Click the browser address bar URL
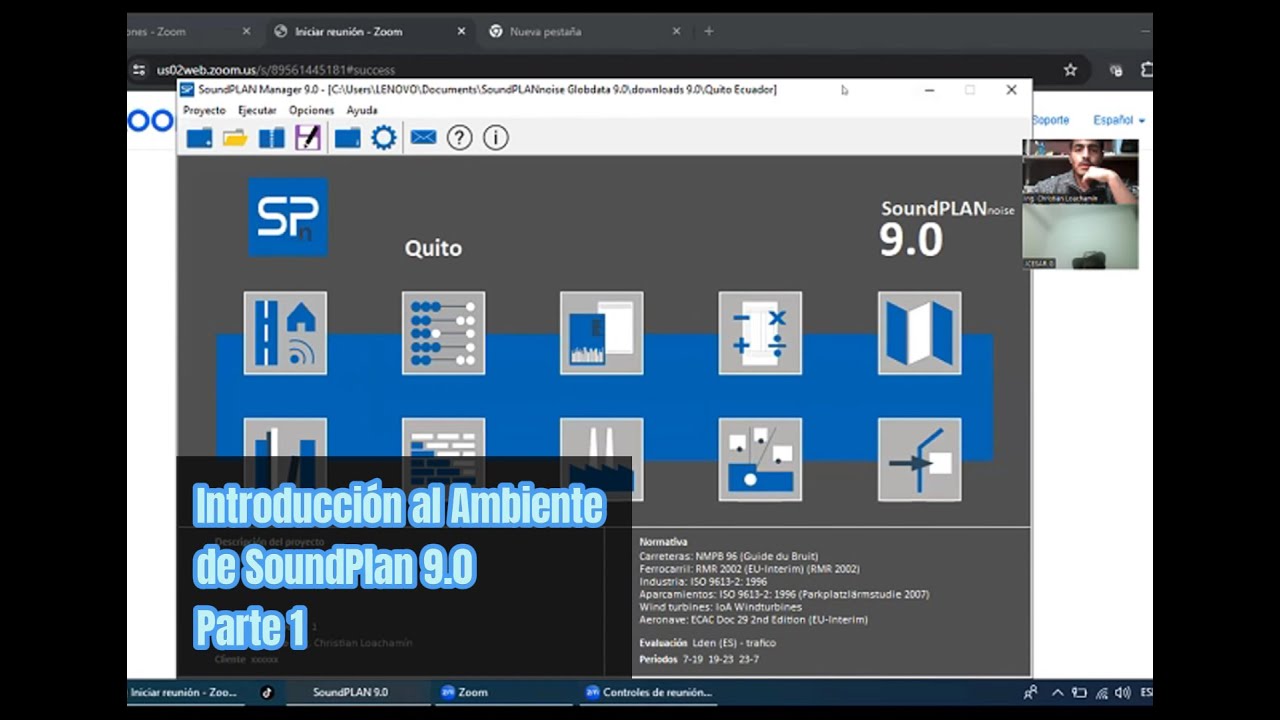 click(x=276, y=70)
